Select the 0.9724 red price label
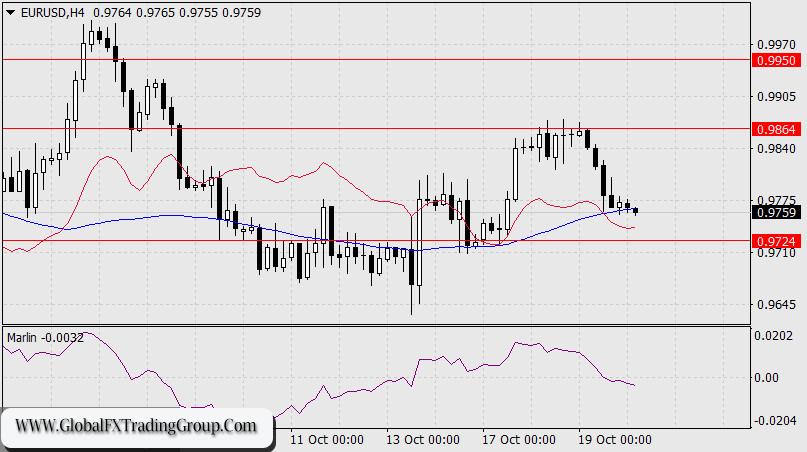Viewport: 807px width, 452px height. pyautogui.click(x=777, y=241)
